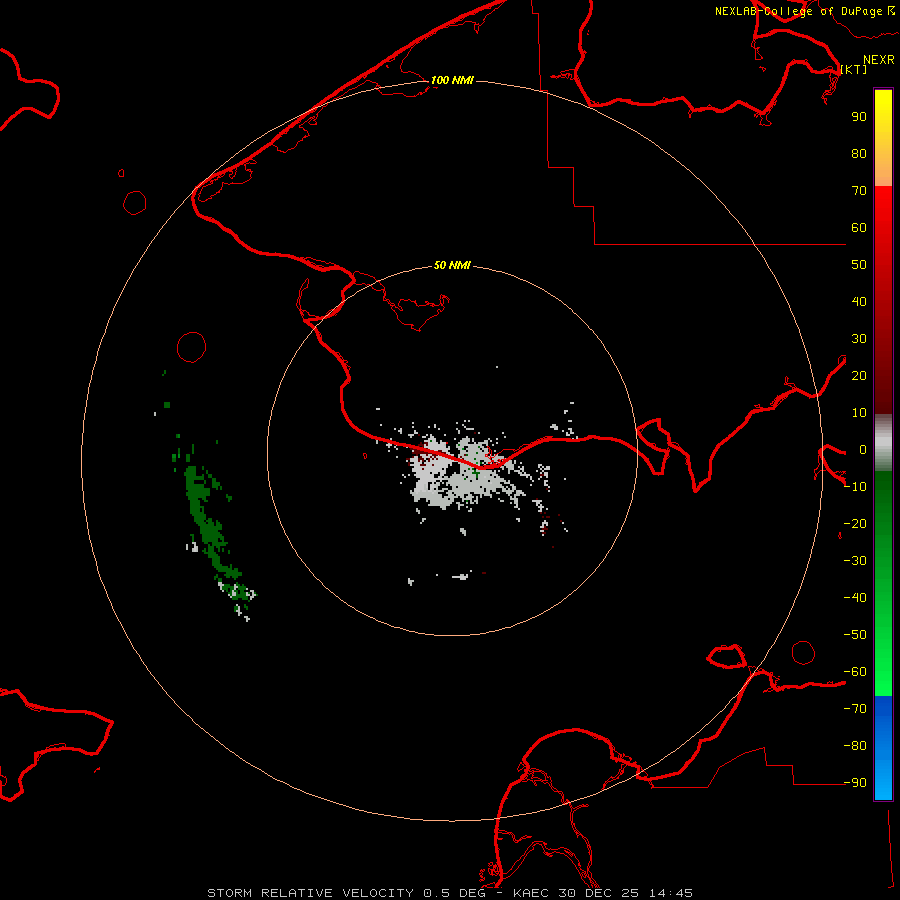Click the -10 value on the velocity scale
The height and width of the screenshot is (900, 900).
click(x=855, y=487)
